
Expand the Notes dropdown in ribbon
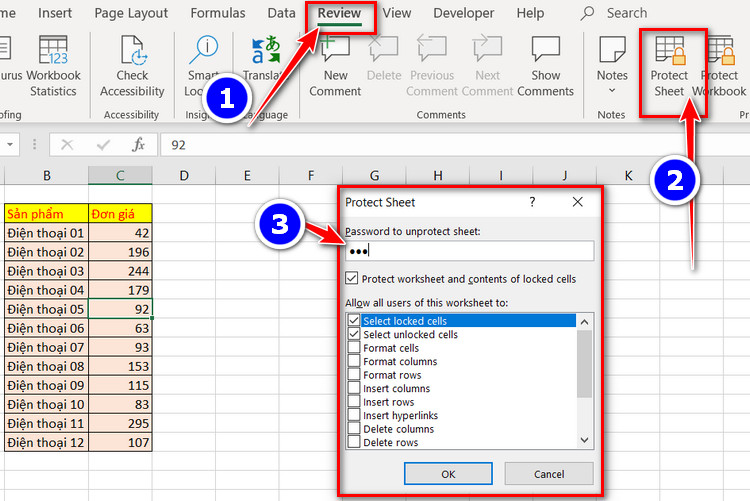click(x=612, y=89)
